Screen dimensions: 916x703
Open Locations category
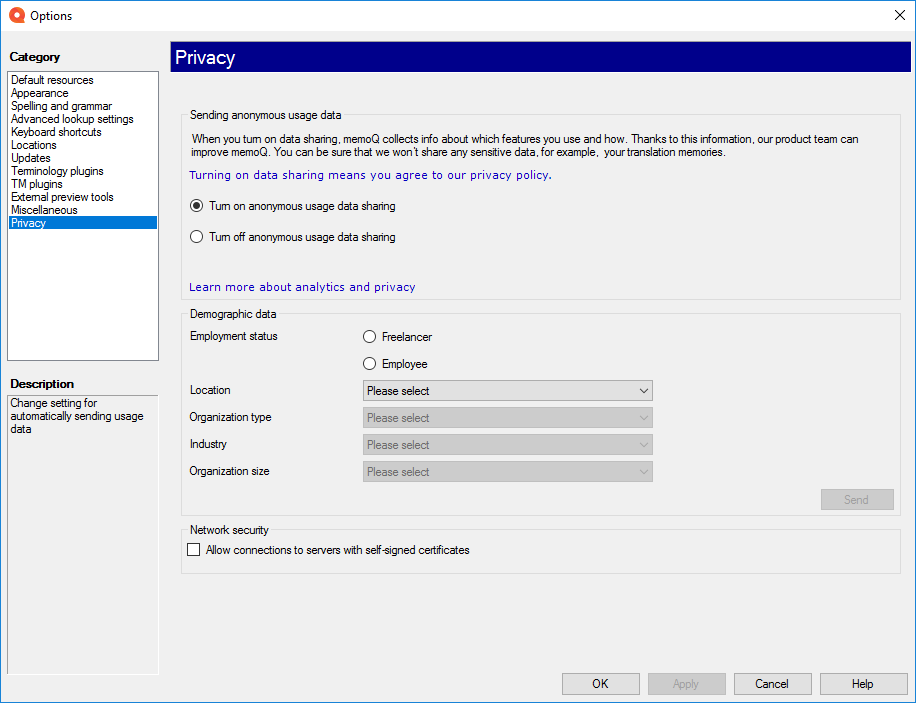tap(83, 145)
